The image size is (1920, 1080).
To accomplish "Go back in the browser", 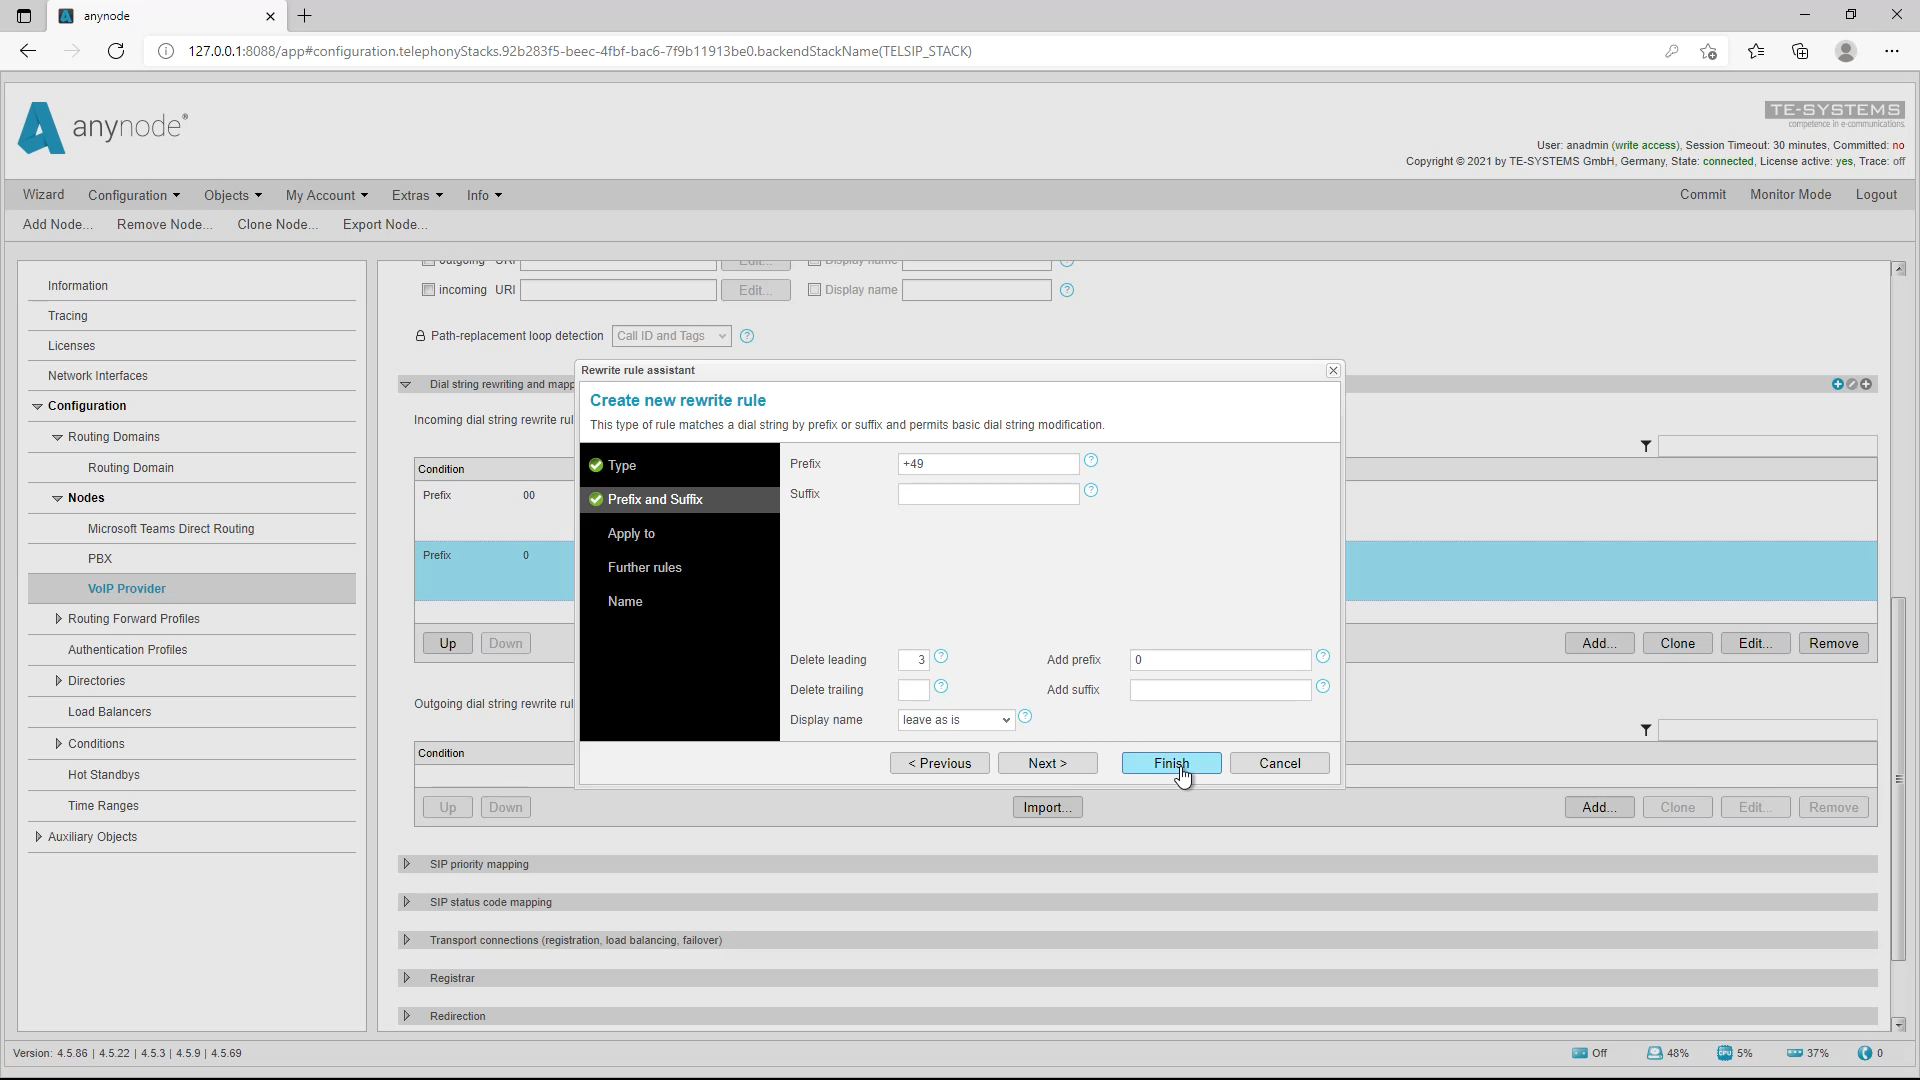I will click(28, 51).
